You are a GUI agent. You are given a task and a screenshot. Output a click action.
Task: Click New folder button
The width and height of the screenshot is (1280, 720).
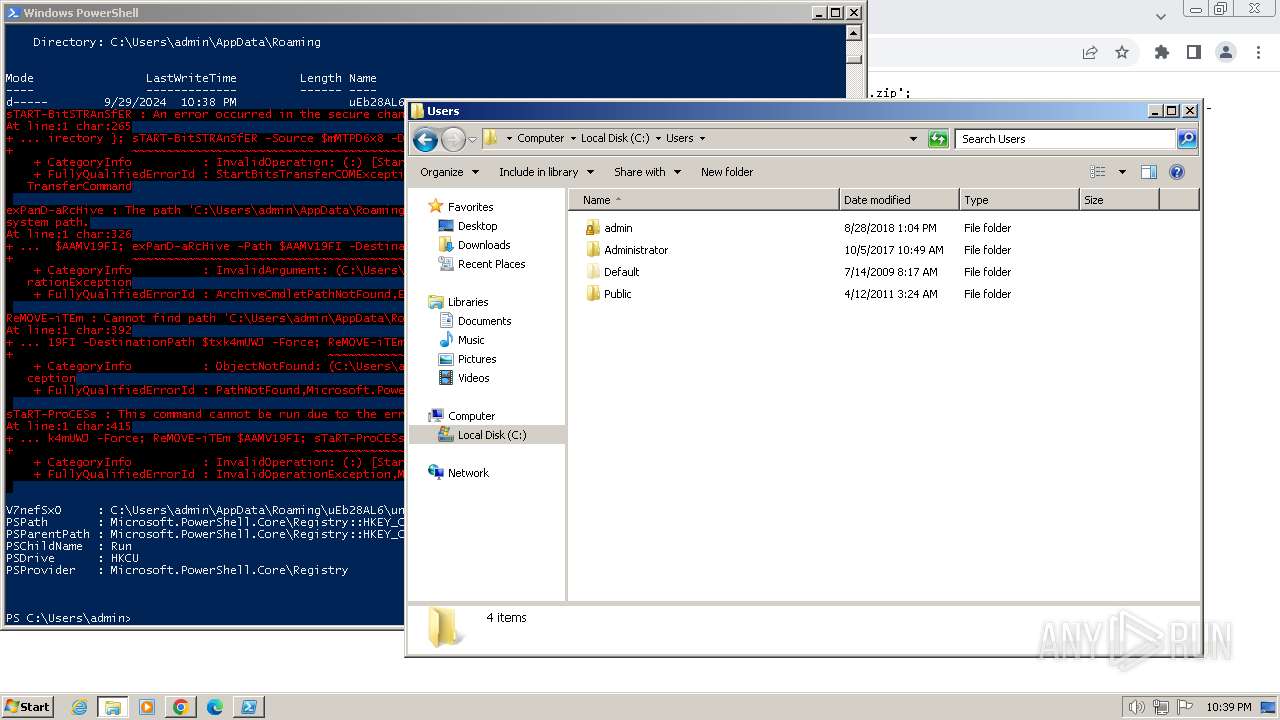(727, 172)
